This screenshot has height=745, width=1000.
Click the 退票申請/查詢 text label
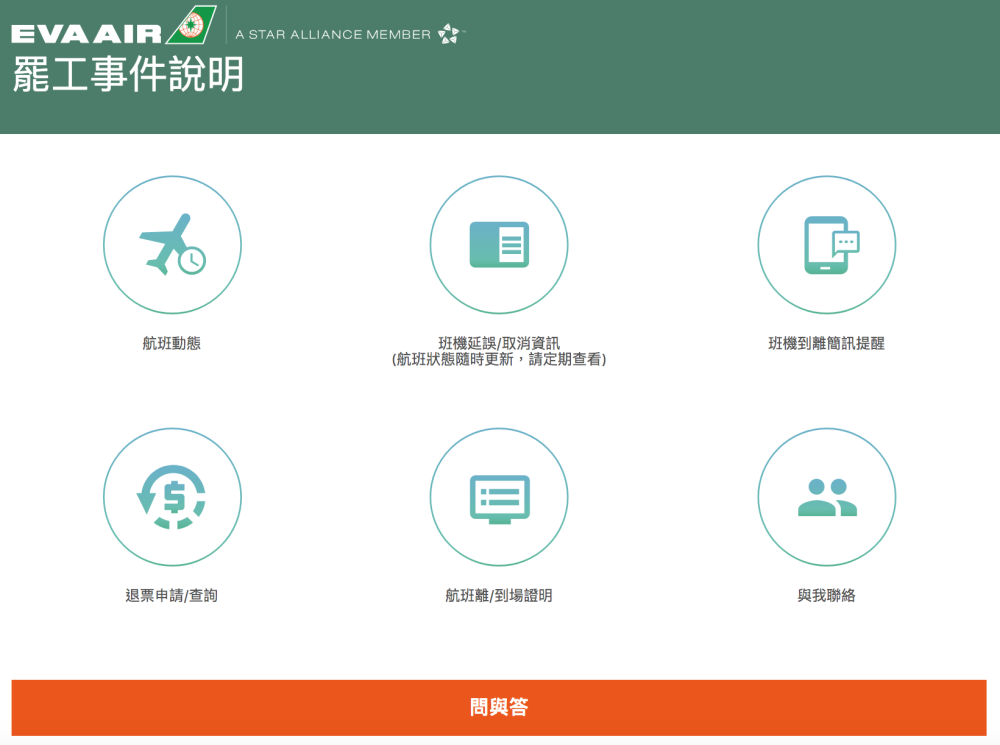click(172, 595)
